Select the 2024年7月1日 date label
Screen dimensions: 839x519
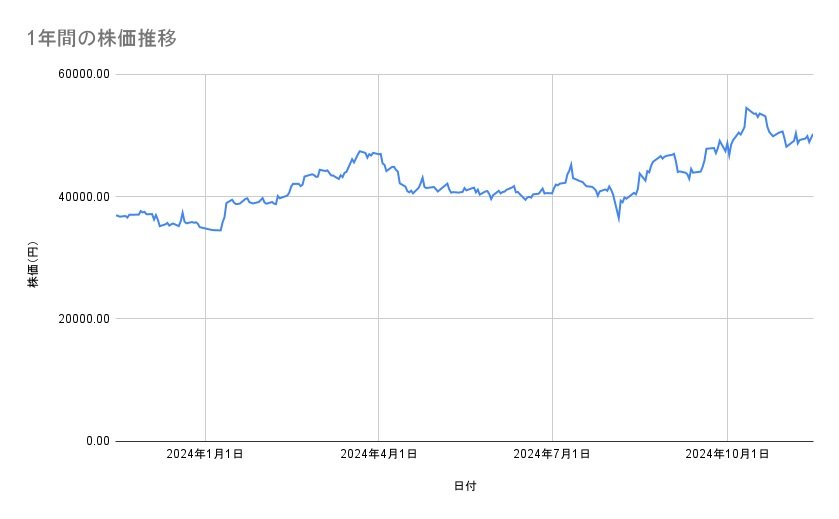coord(552,454)
